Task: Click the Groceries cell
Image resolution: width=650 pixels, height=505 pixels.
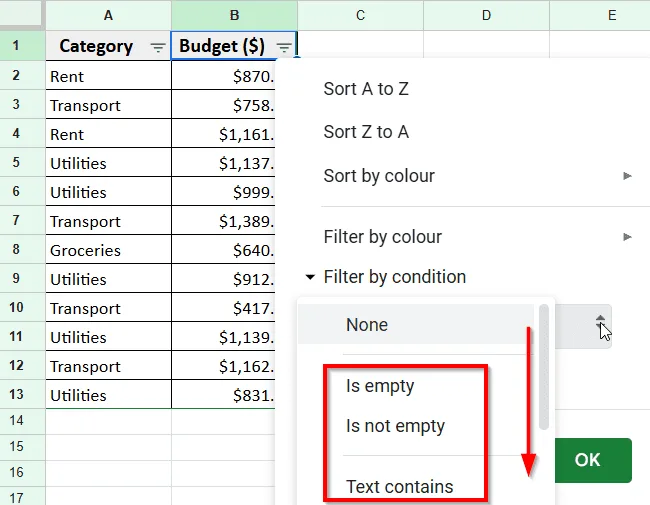Action: click(x=108, y=250)
